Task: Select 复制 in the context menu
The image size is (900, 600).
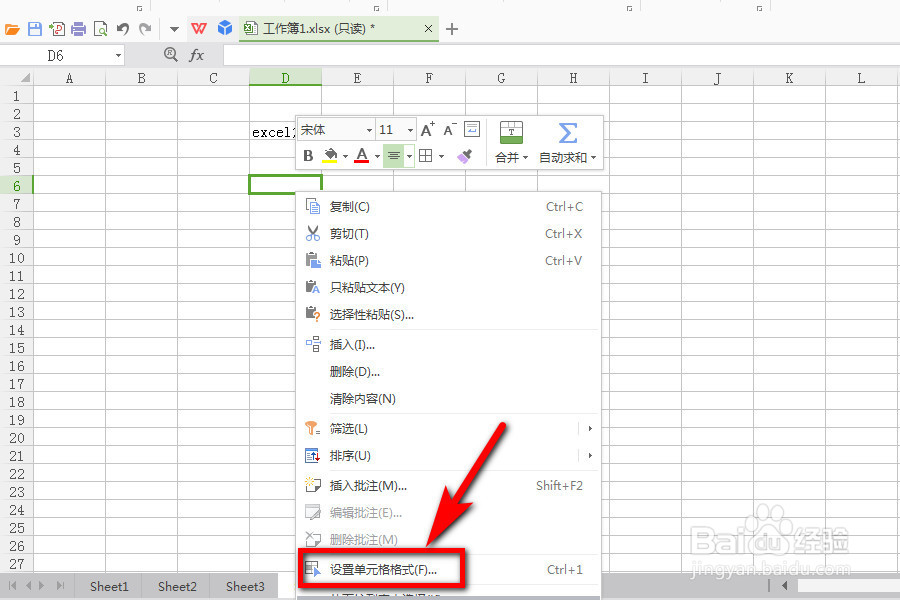Action: point(348,206)
